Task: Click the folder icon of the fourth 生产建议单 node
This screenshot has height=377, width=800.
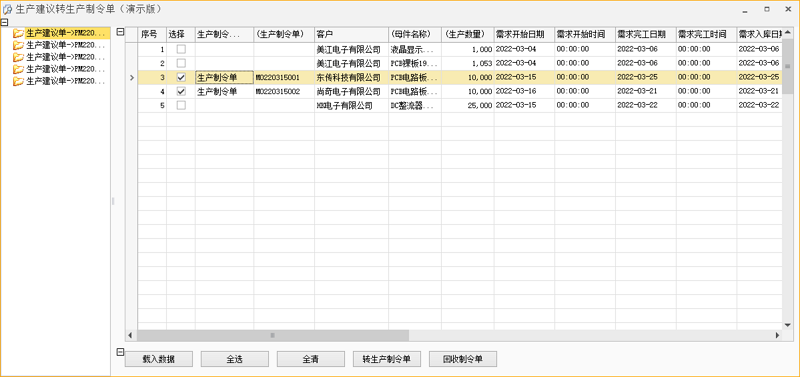Action: tap(19, 69)
